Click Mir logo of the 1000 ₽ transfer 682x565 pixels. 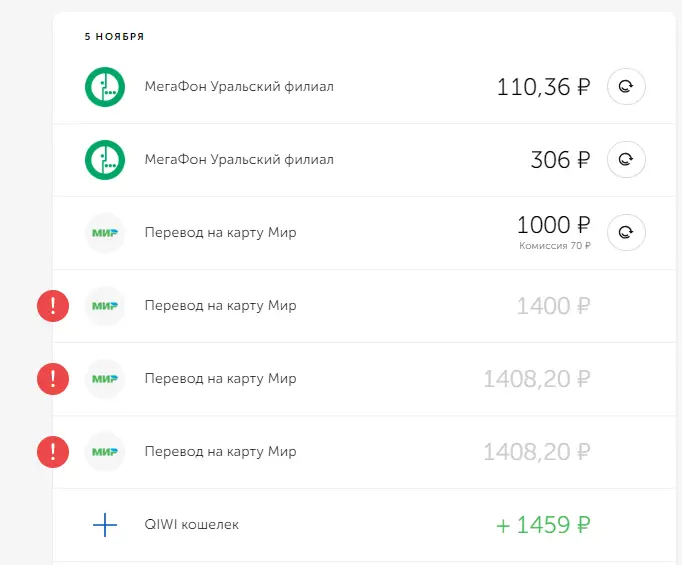click(x=105, y=233)
